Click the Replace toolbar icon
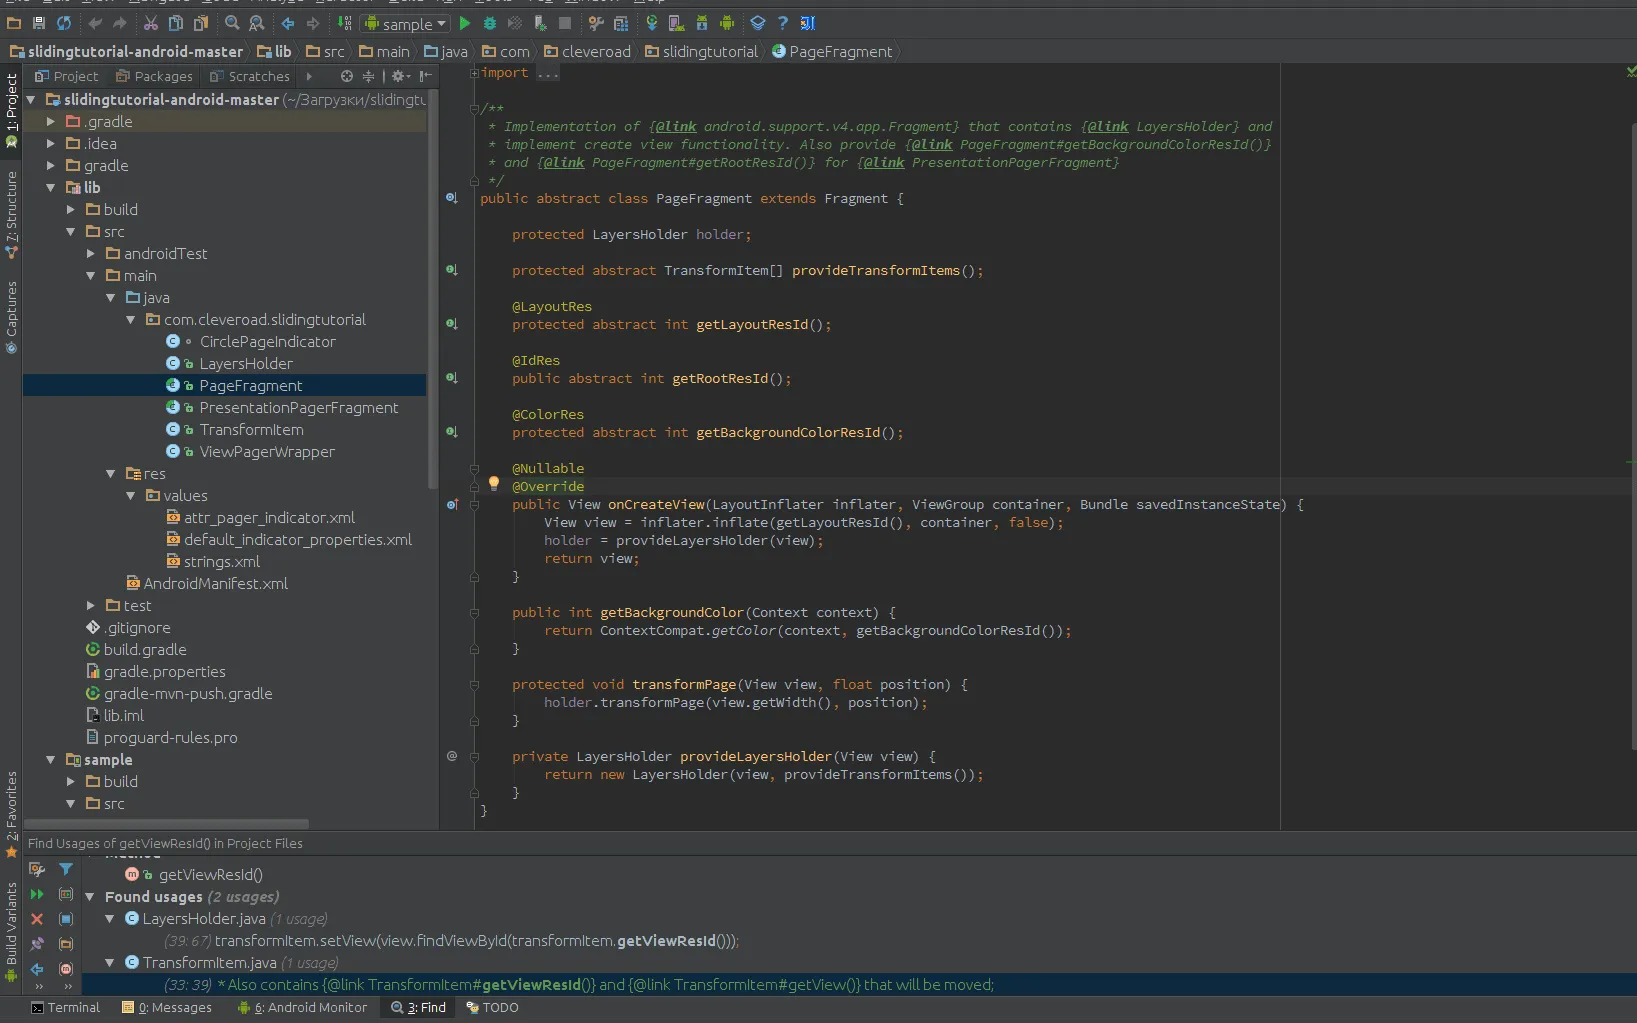 [257, 23]
